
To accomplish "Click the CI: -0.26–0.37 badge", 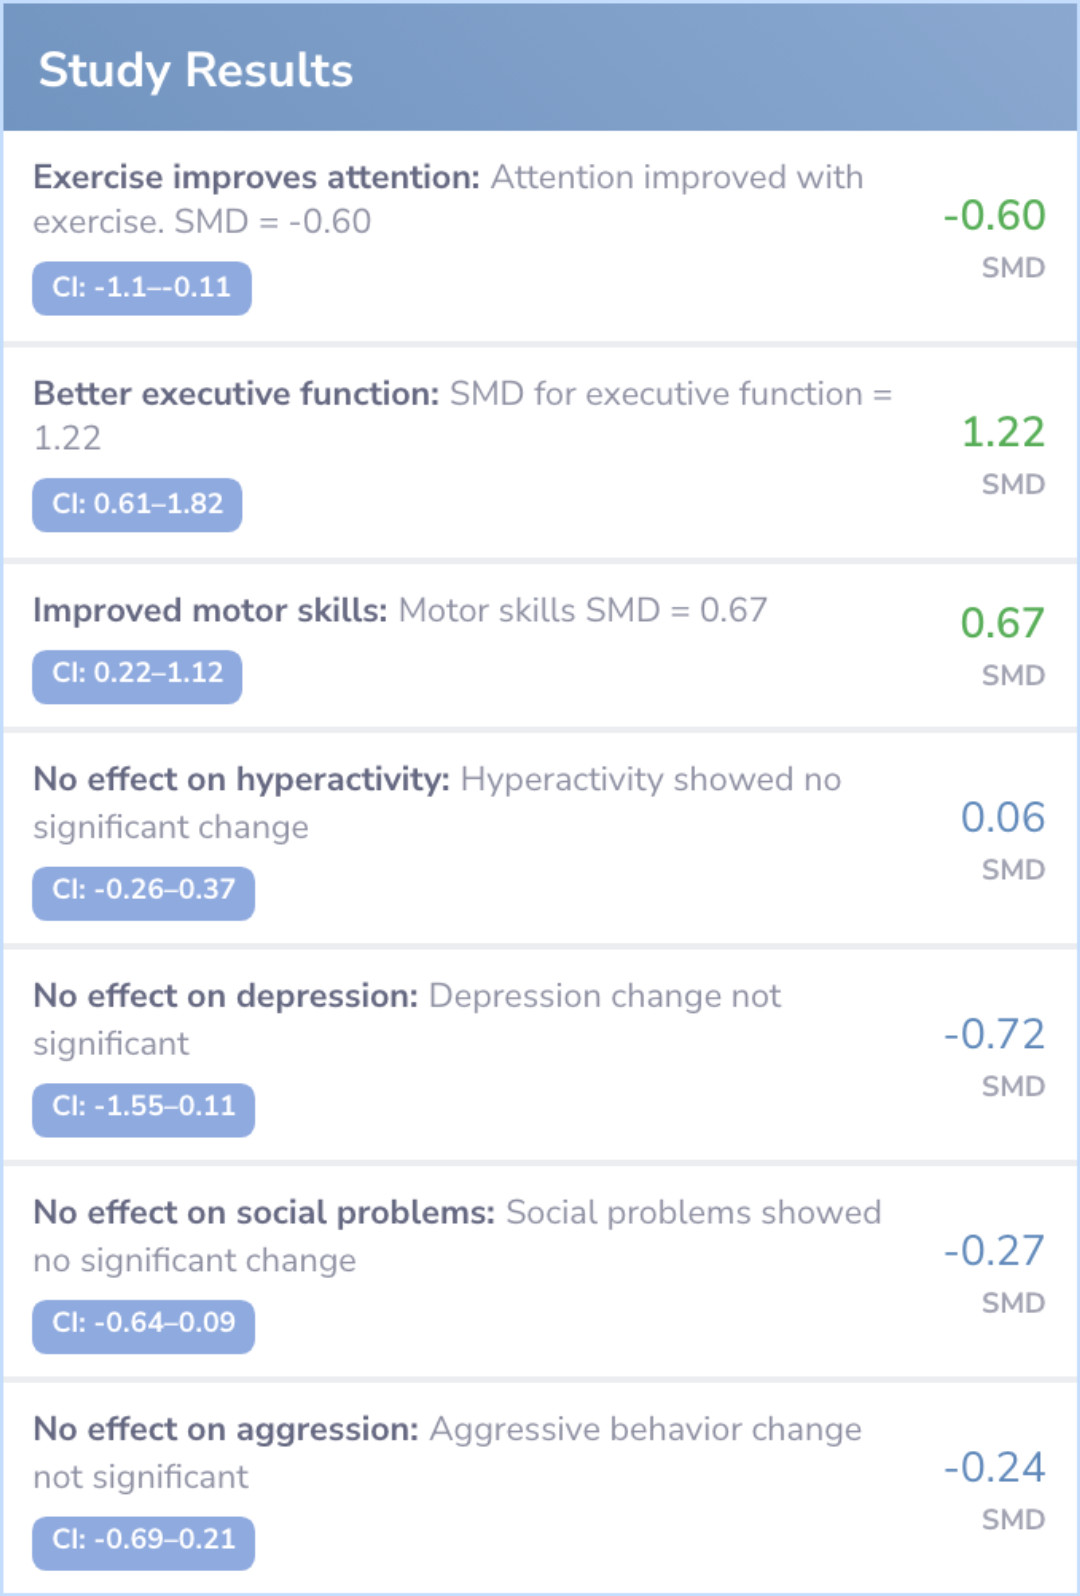I will (143, 890).
